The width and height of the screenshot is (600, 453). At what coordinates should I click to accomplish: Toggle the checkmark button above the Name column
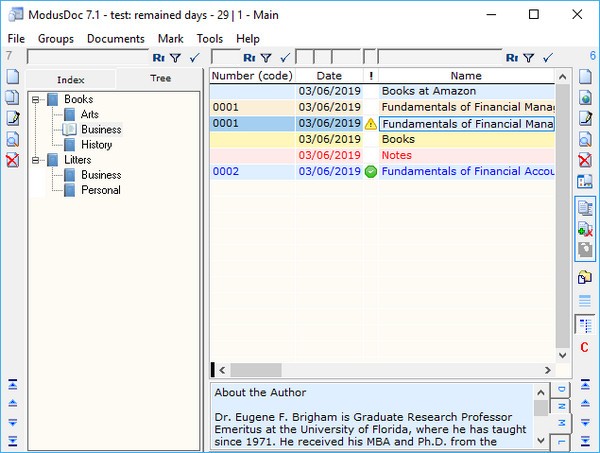pos(546,58)
